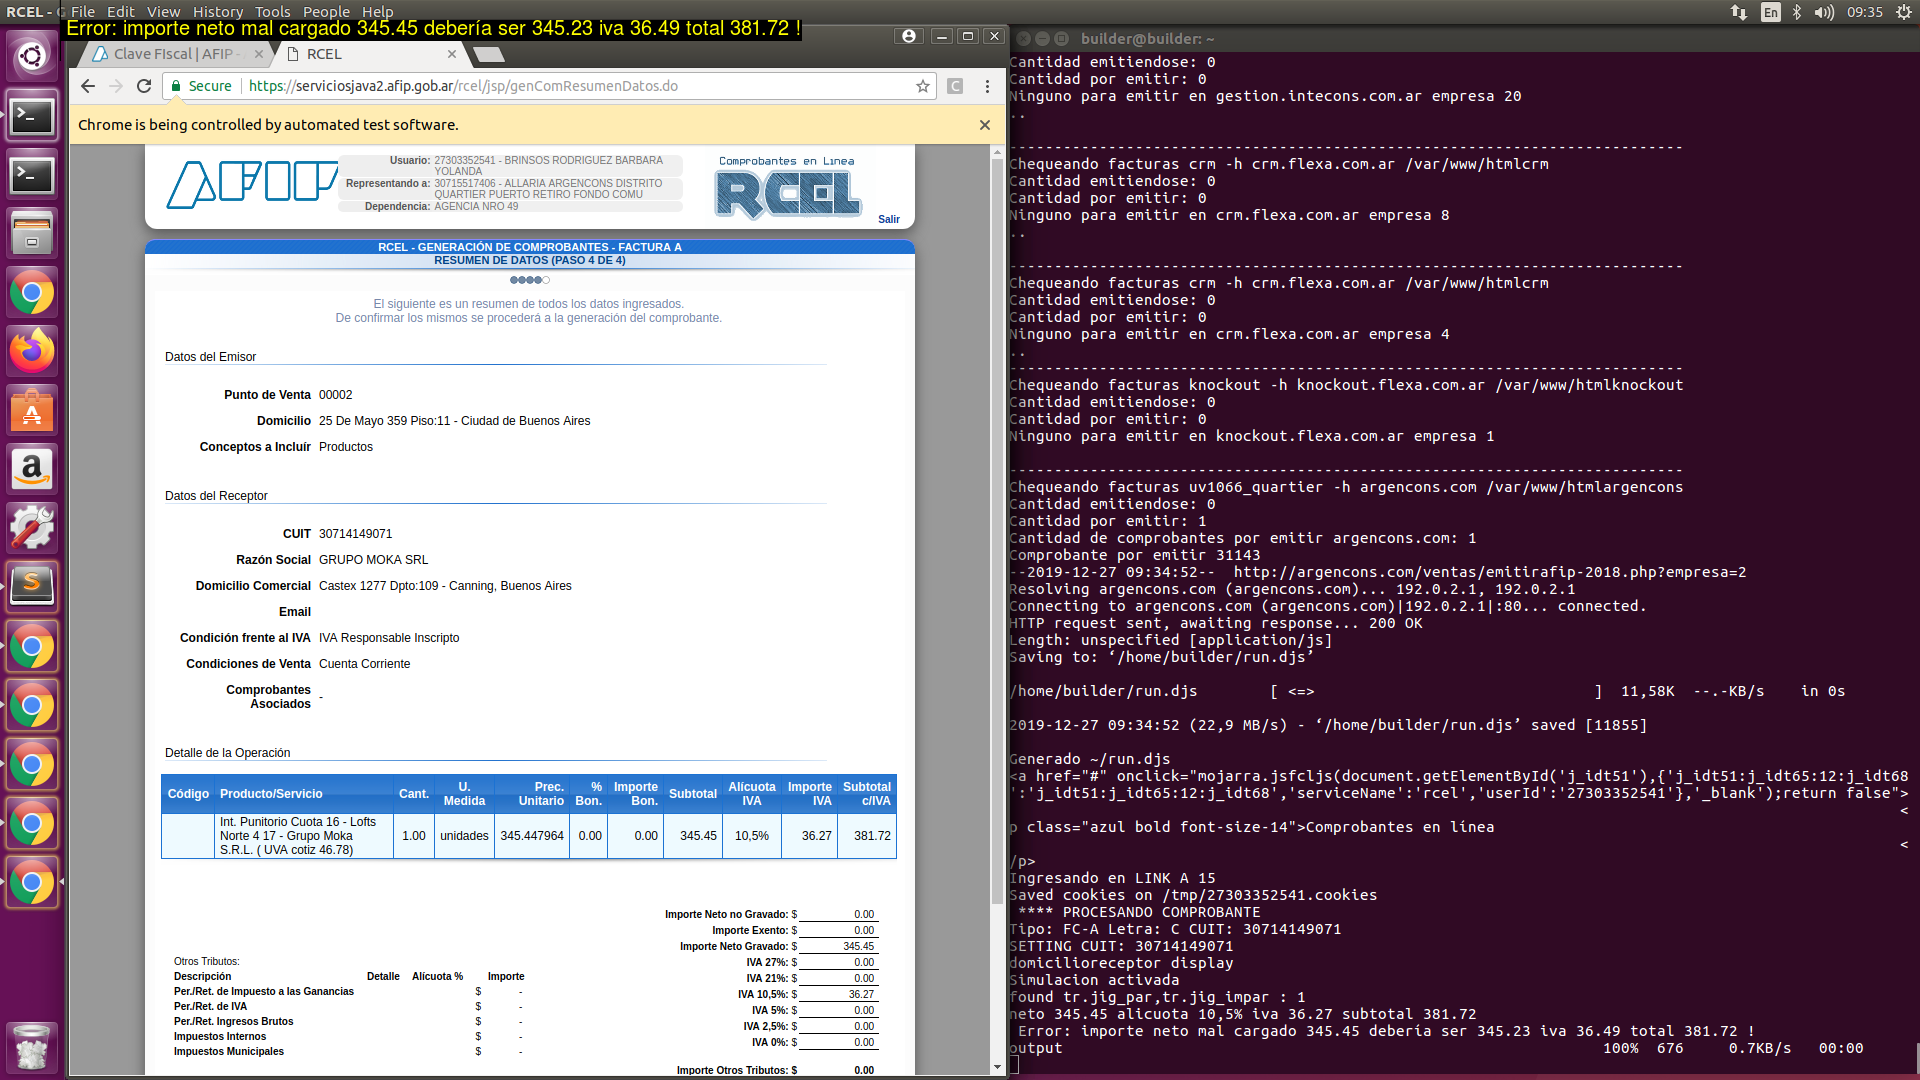Screen dimensions: 1920x1080
Task: Open the Edit menu
Action: 121,12
